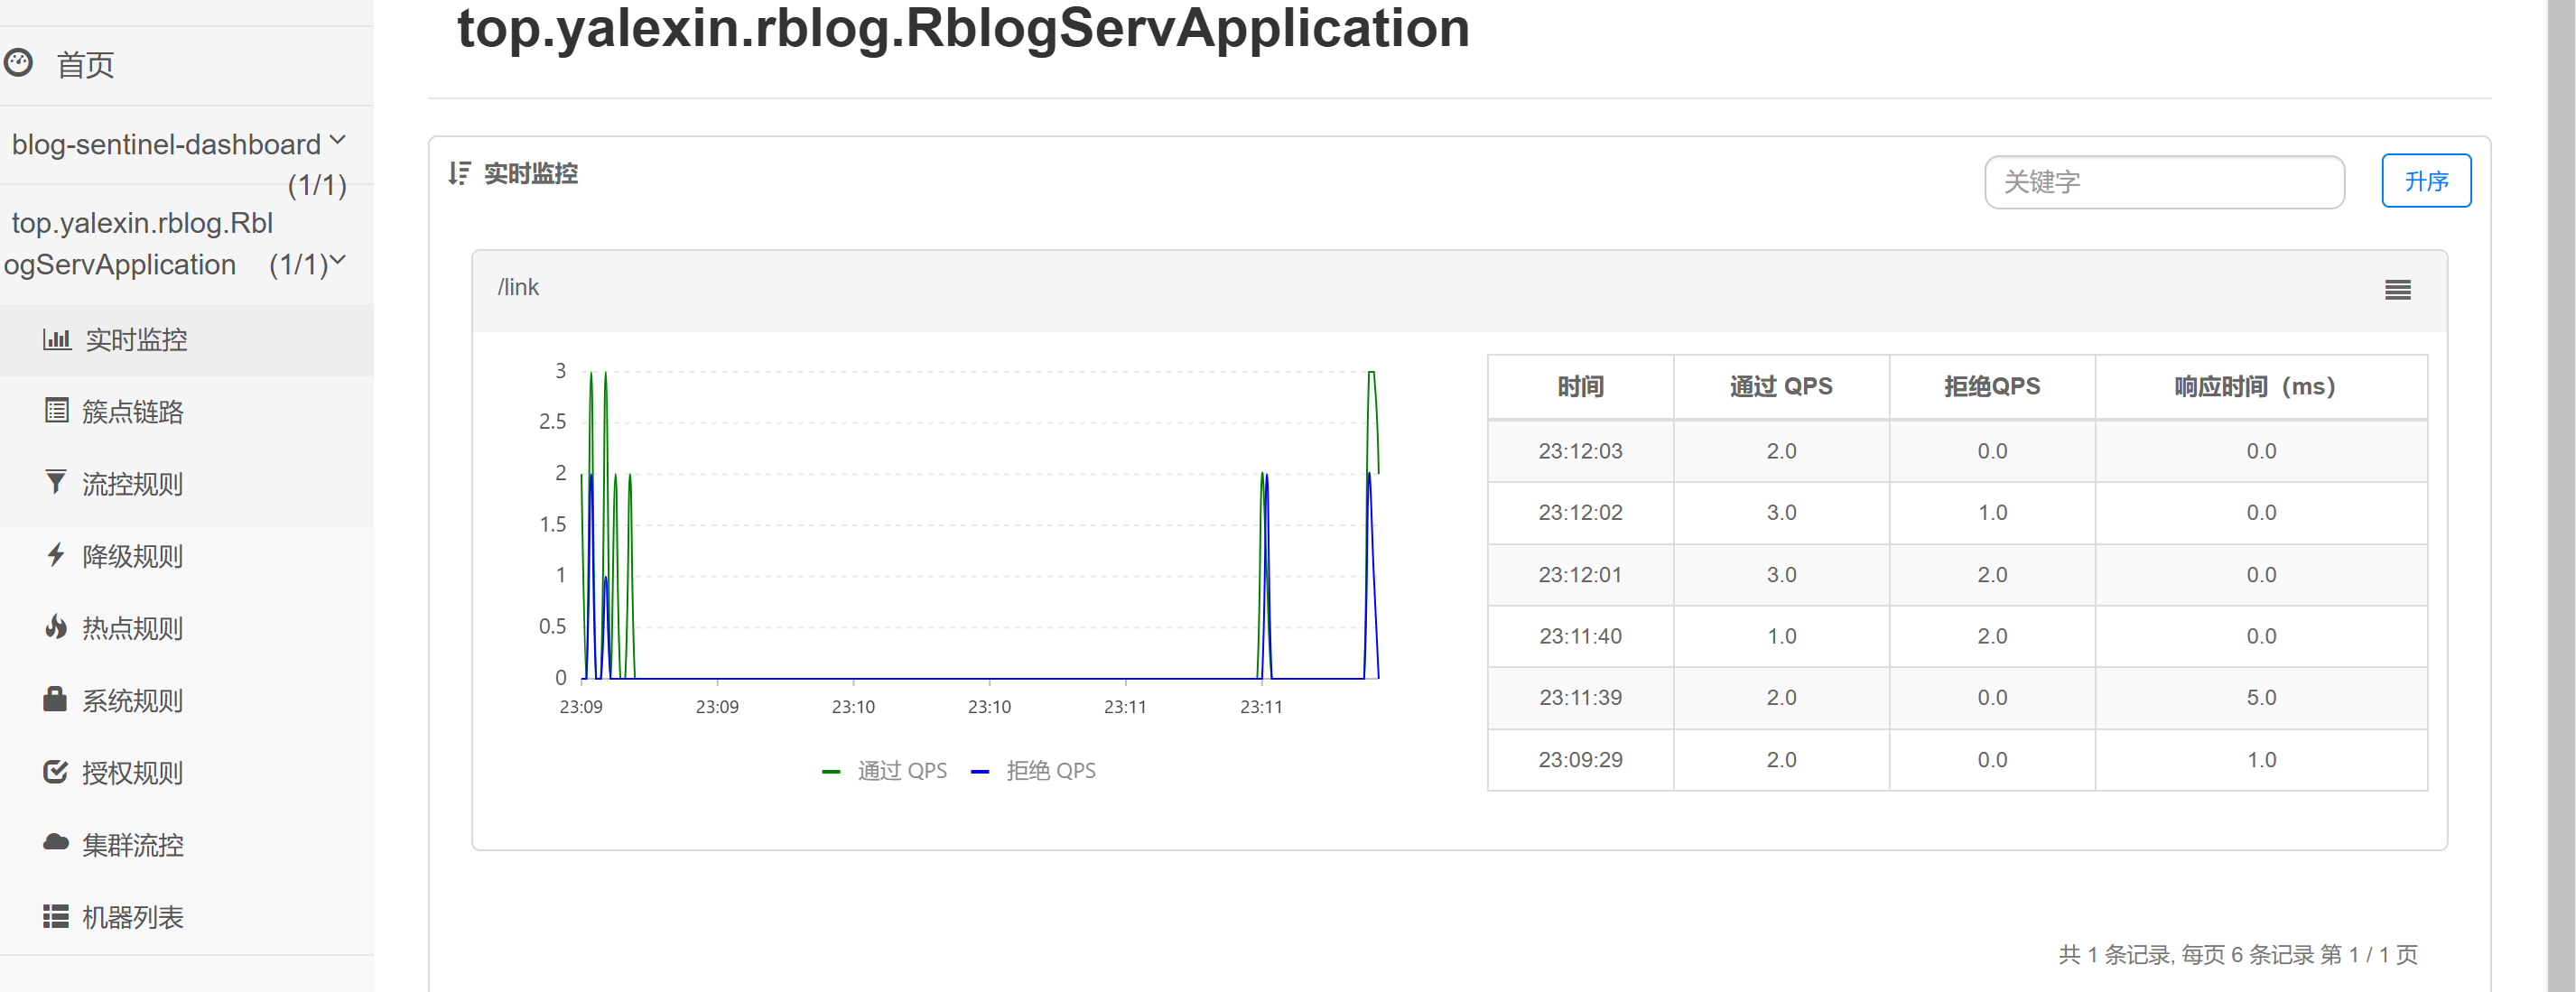Click the lightning bolt icon for 降级规则
The image size is (2576, 992).
coord(56,555)
